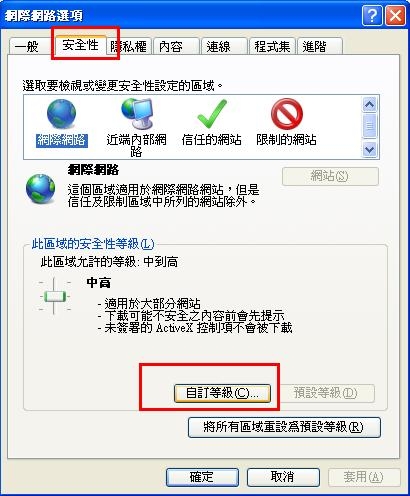Click the question mark help icon

pyautogui.click(x=372, y=15)
